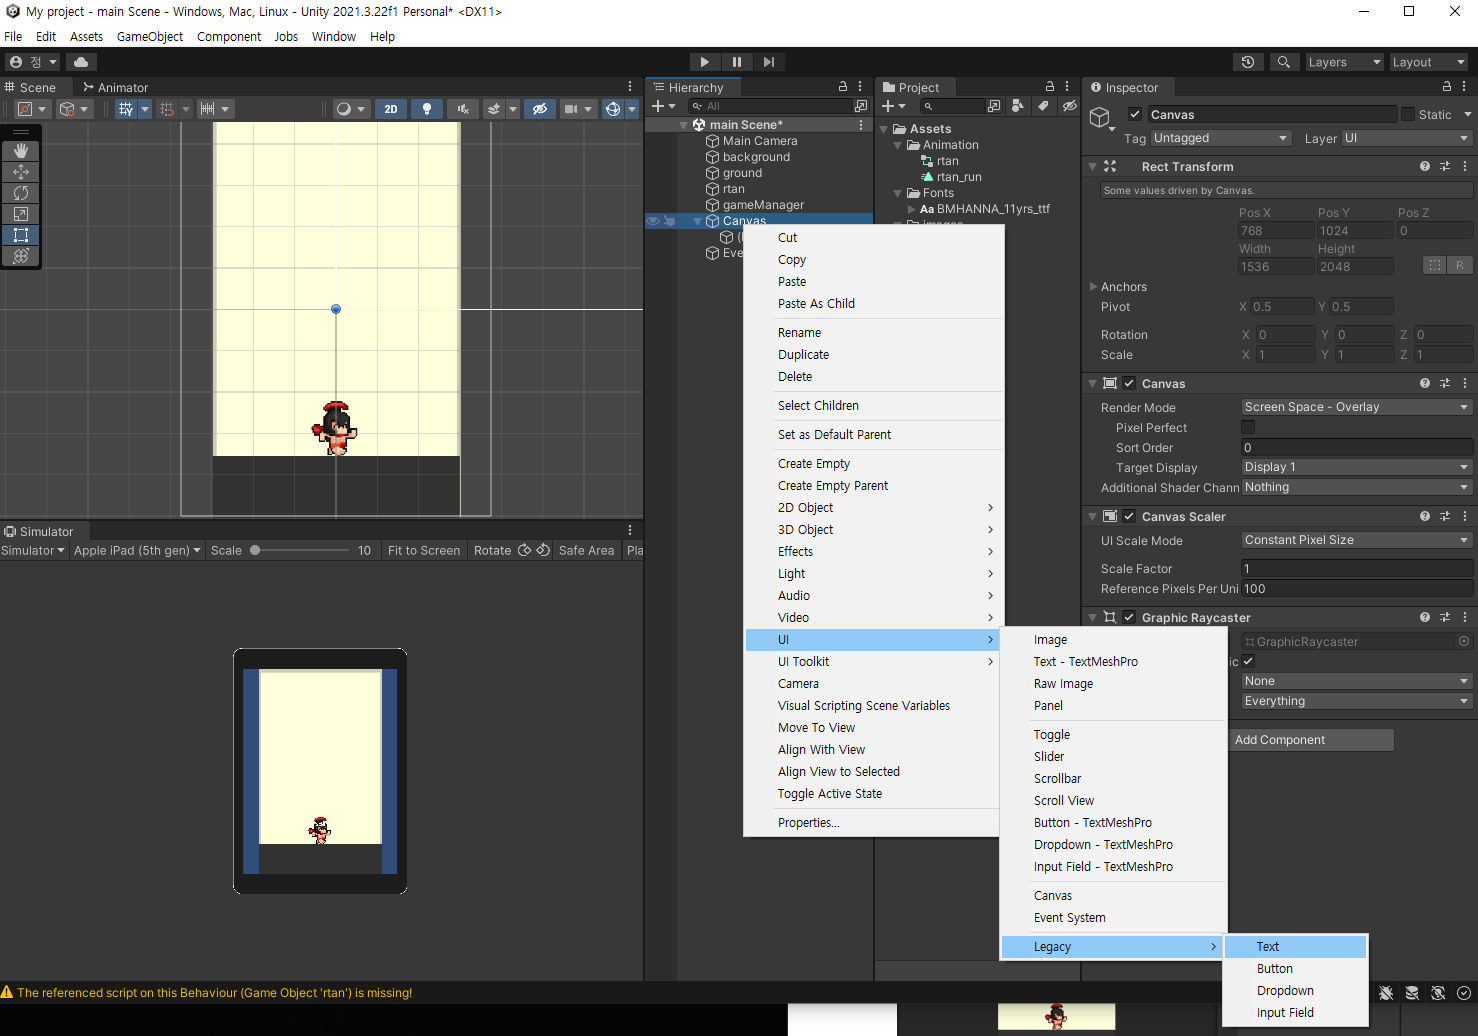Click the global search magnifier icon
Viewport: 1478px width, 1036px height.
click(1284, 62)
